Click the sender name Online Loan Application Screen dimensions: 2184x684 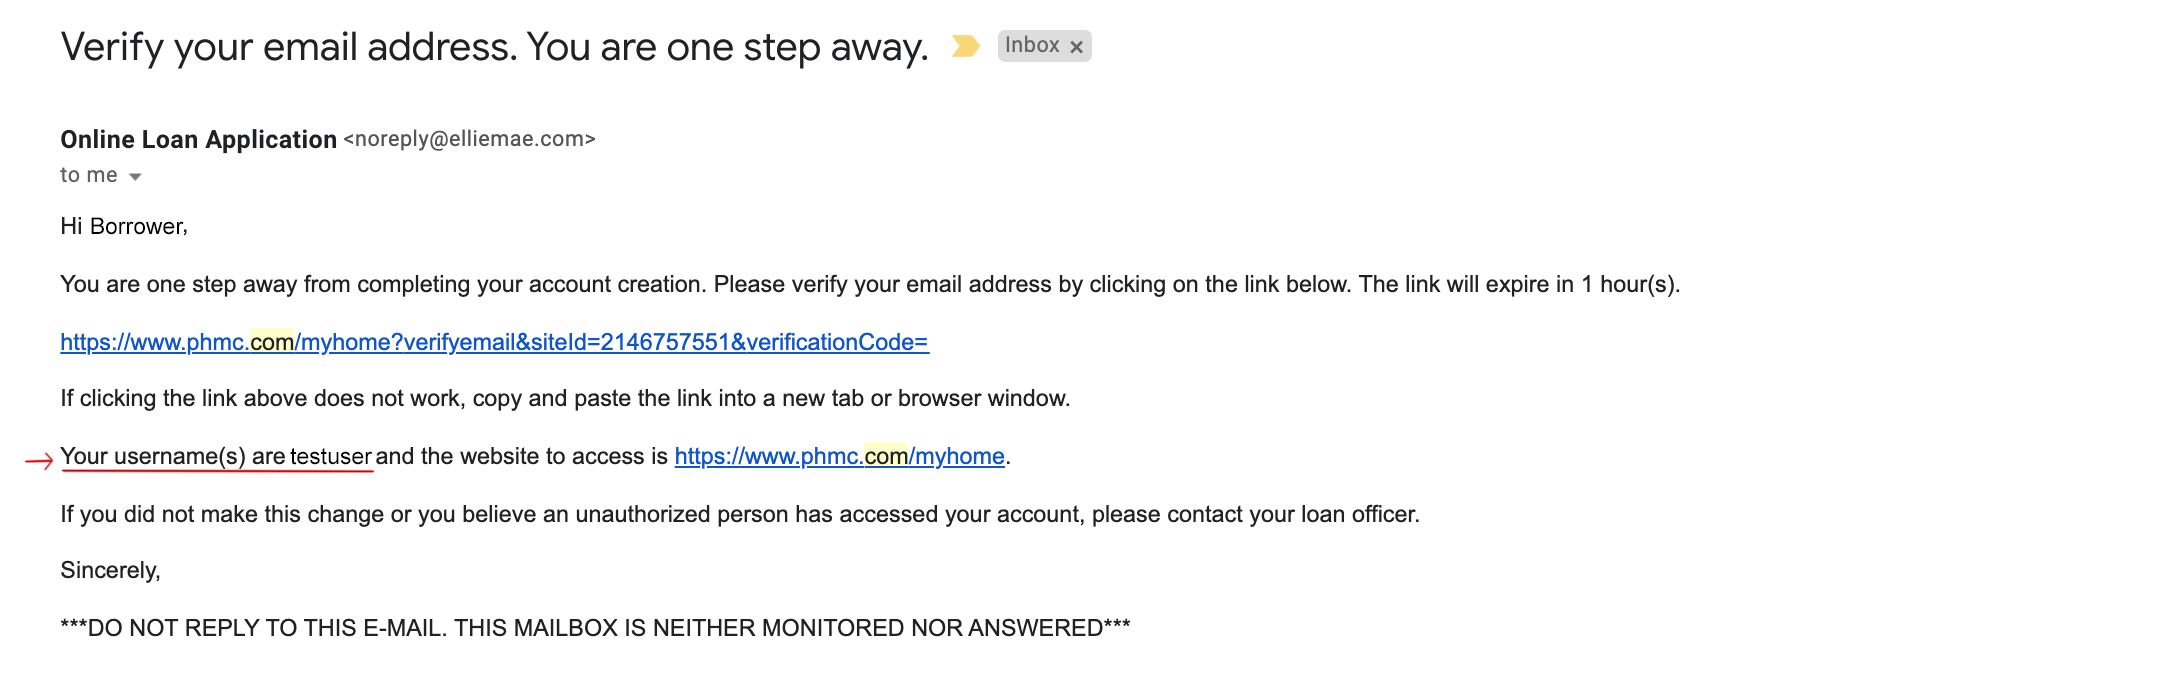(199, 139)
